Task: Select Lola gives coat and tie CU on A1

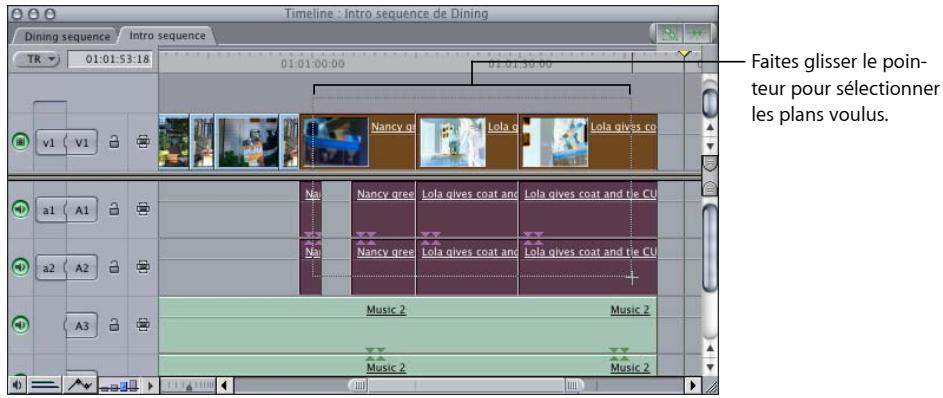Action: click(588, 209)
